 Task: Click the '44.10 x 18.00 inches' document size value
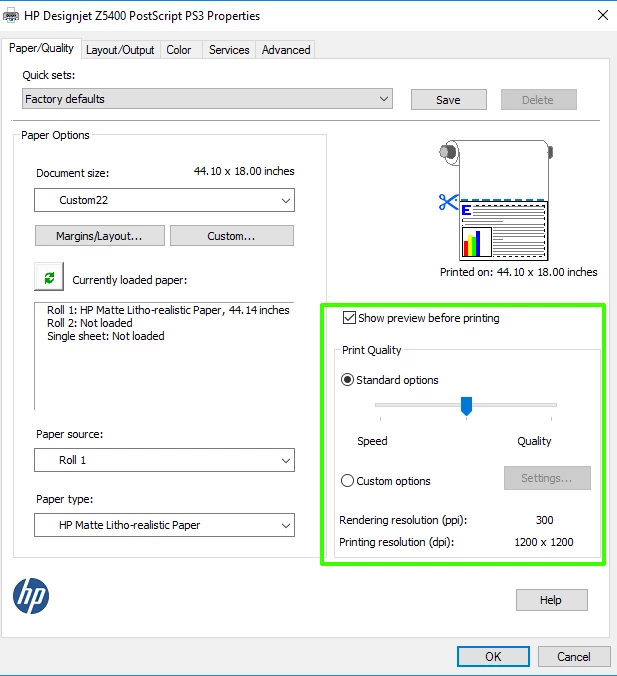(x=244, y=171)
